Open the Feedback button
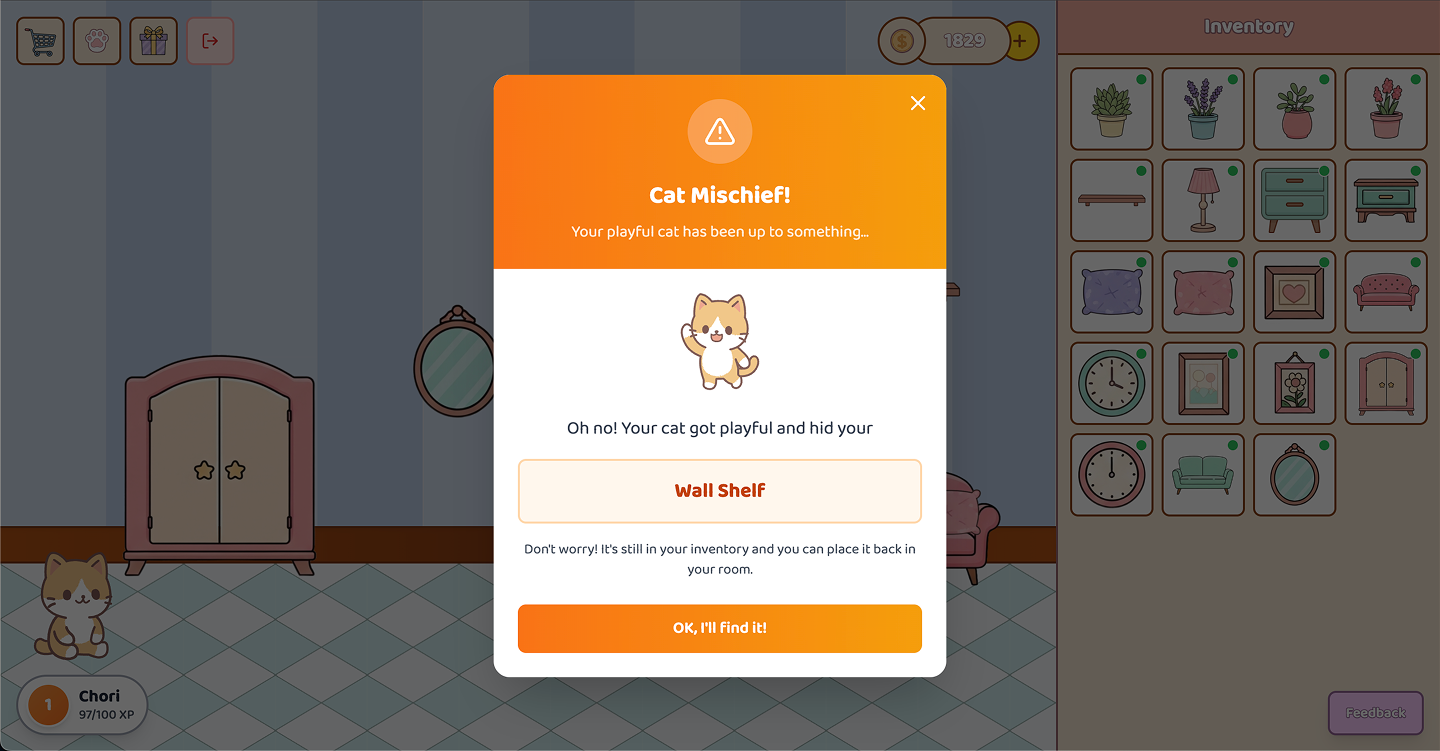The height and width of the screenshot is (751, 1440). pos(1375,713)
